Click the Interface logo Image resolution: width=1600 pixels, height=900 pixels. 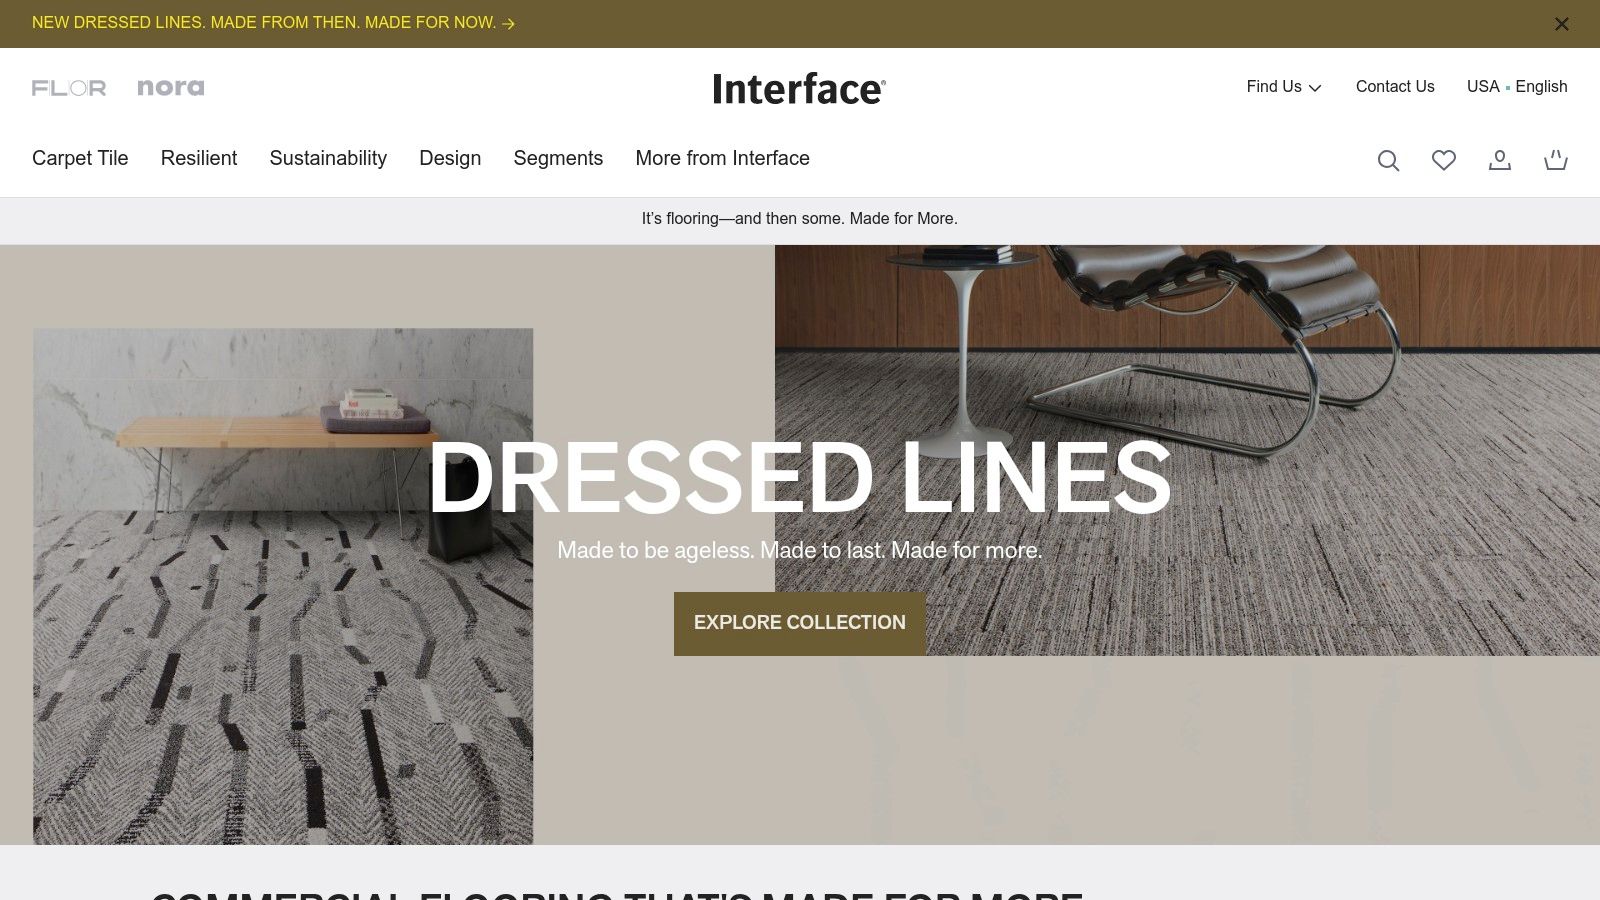tap(798, 88)
